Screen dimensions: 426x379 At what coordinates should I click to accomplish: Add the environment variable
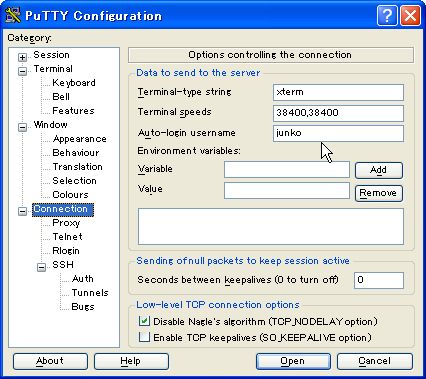click(x=379, y=170)
